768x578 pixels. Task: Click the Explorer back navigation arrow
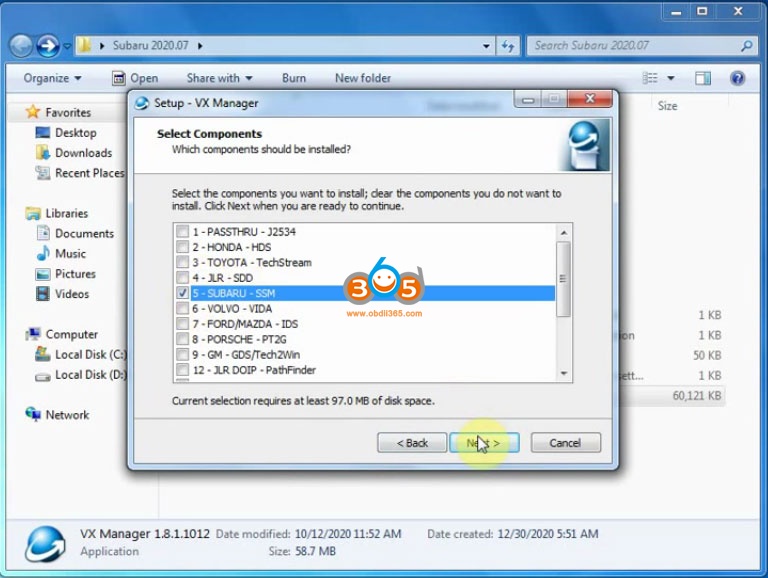click(21, 46)
